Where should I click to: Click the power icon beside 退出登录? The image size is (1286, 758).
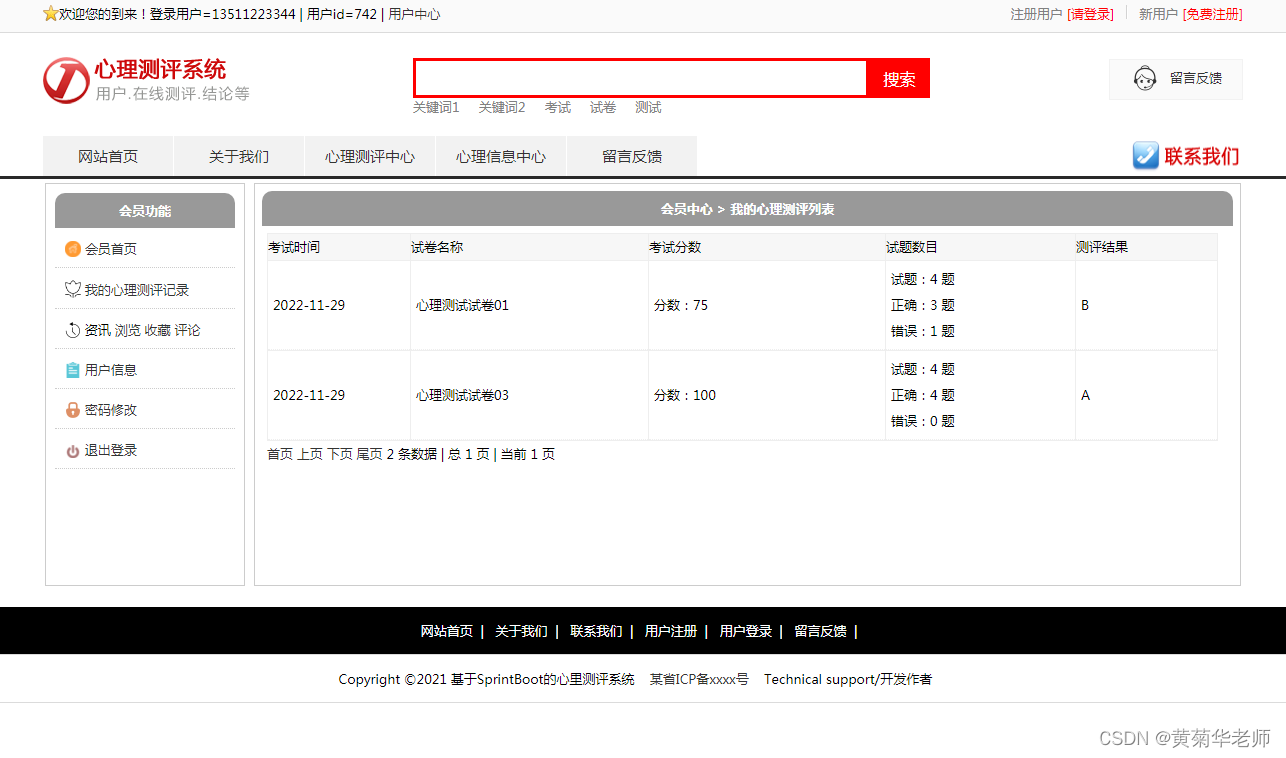(x=71, y=449)
